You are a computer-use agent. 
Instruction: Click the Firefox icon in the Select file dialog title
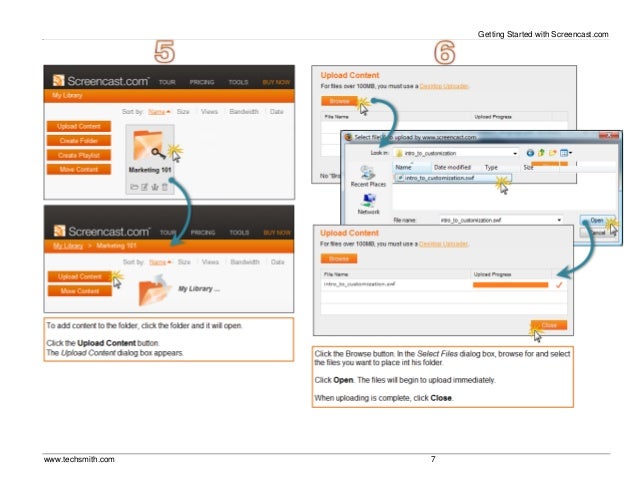(x=348, y=137)
